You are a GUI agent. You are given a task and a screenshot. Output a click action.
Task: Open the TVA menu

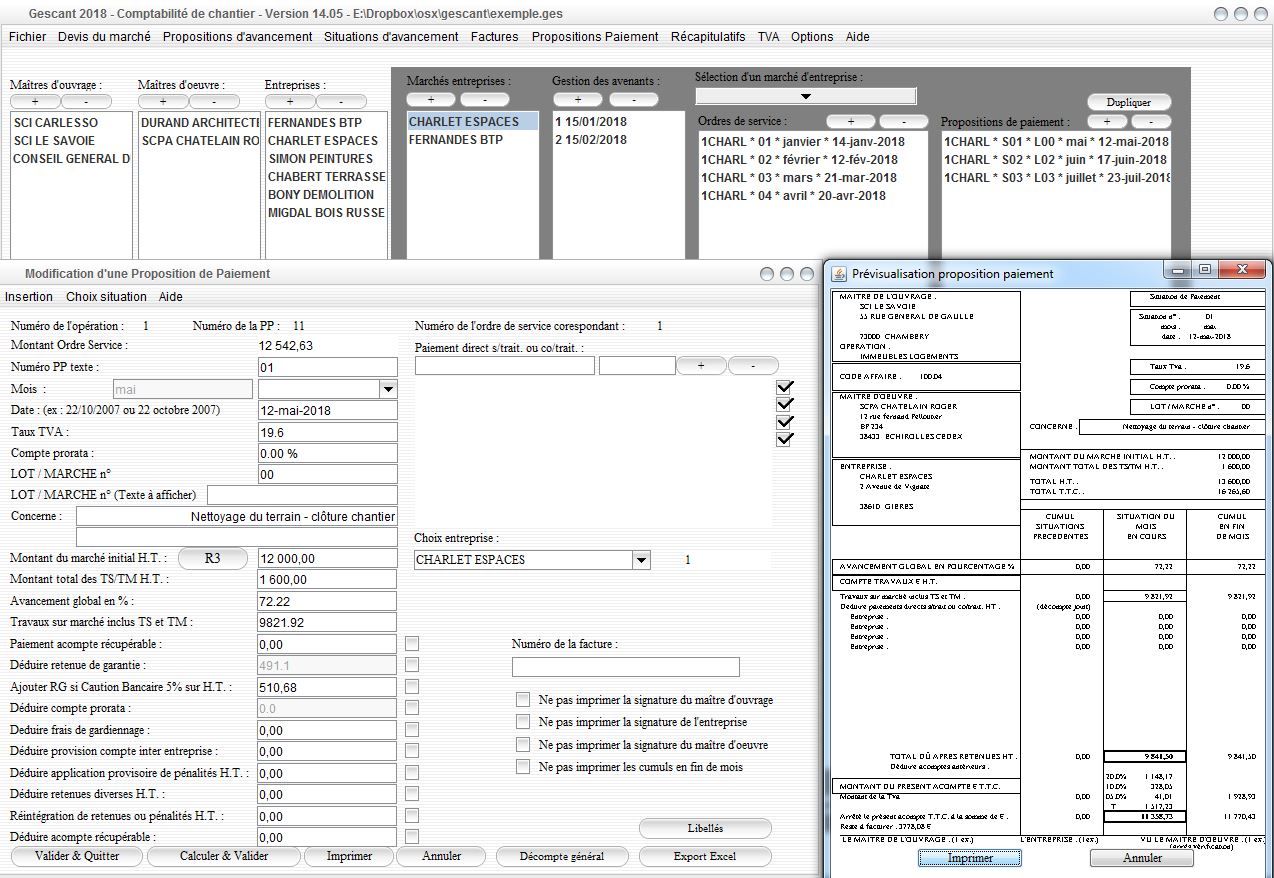[768, 36]
